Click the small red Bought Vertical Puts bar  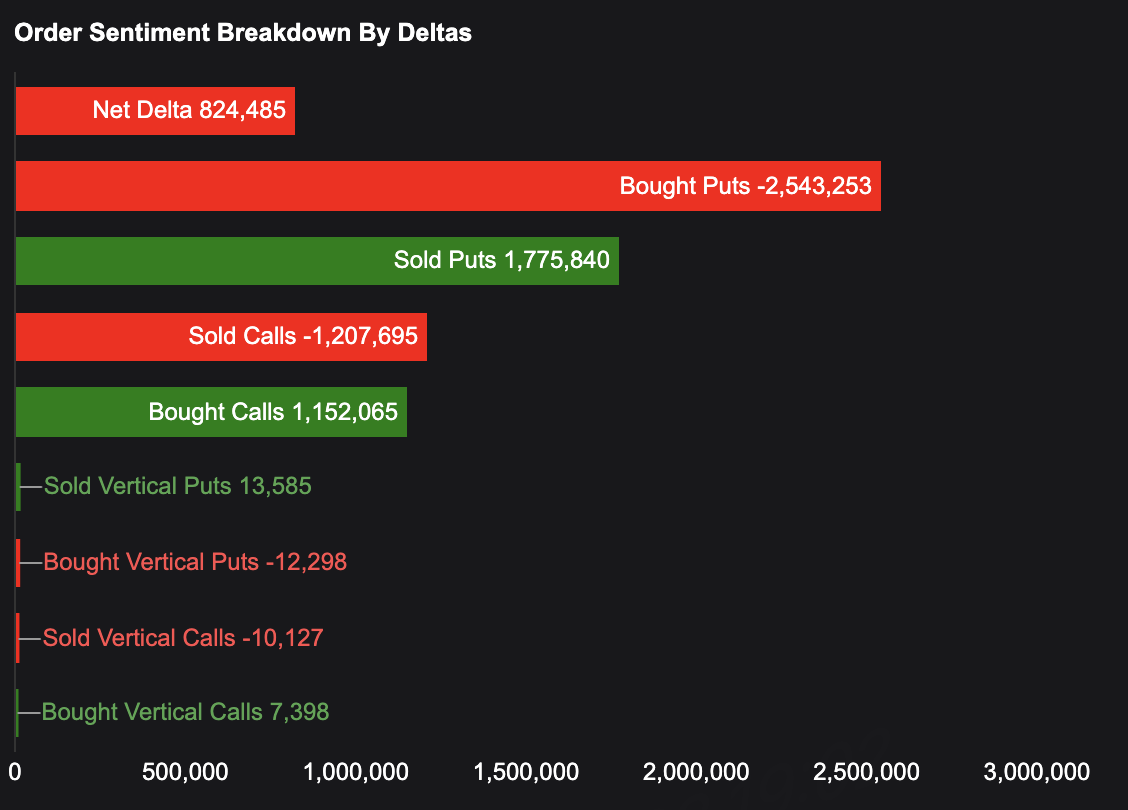pos(18,562)
